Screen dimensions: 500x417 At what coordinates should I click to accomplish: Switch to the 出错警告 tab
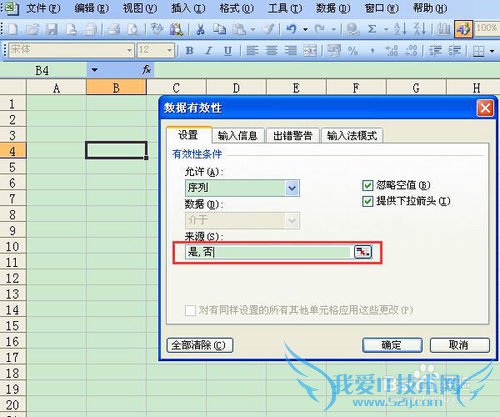pos(293,136)
